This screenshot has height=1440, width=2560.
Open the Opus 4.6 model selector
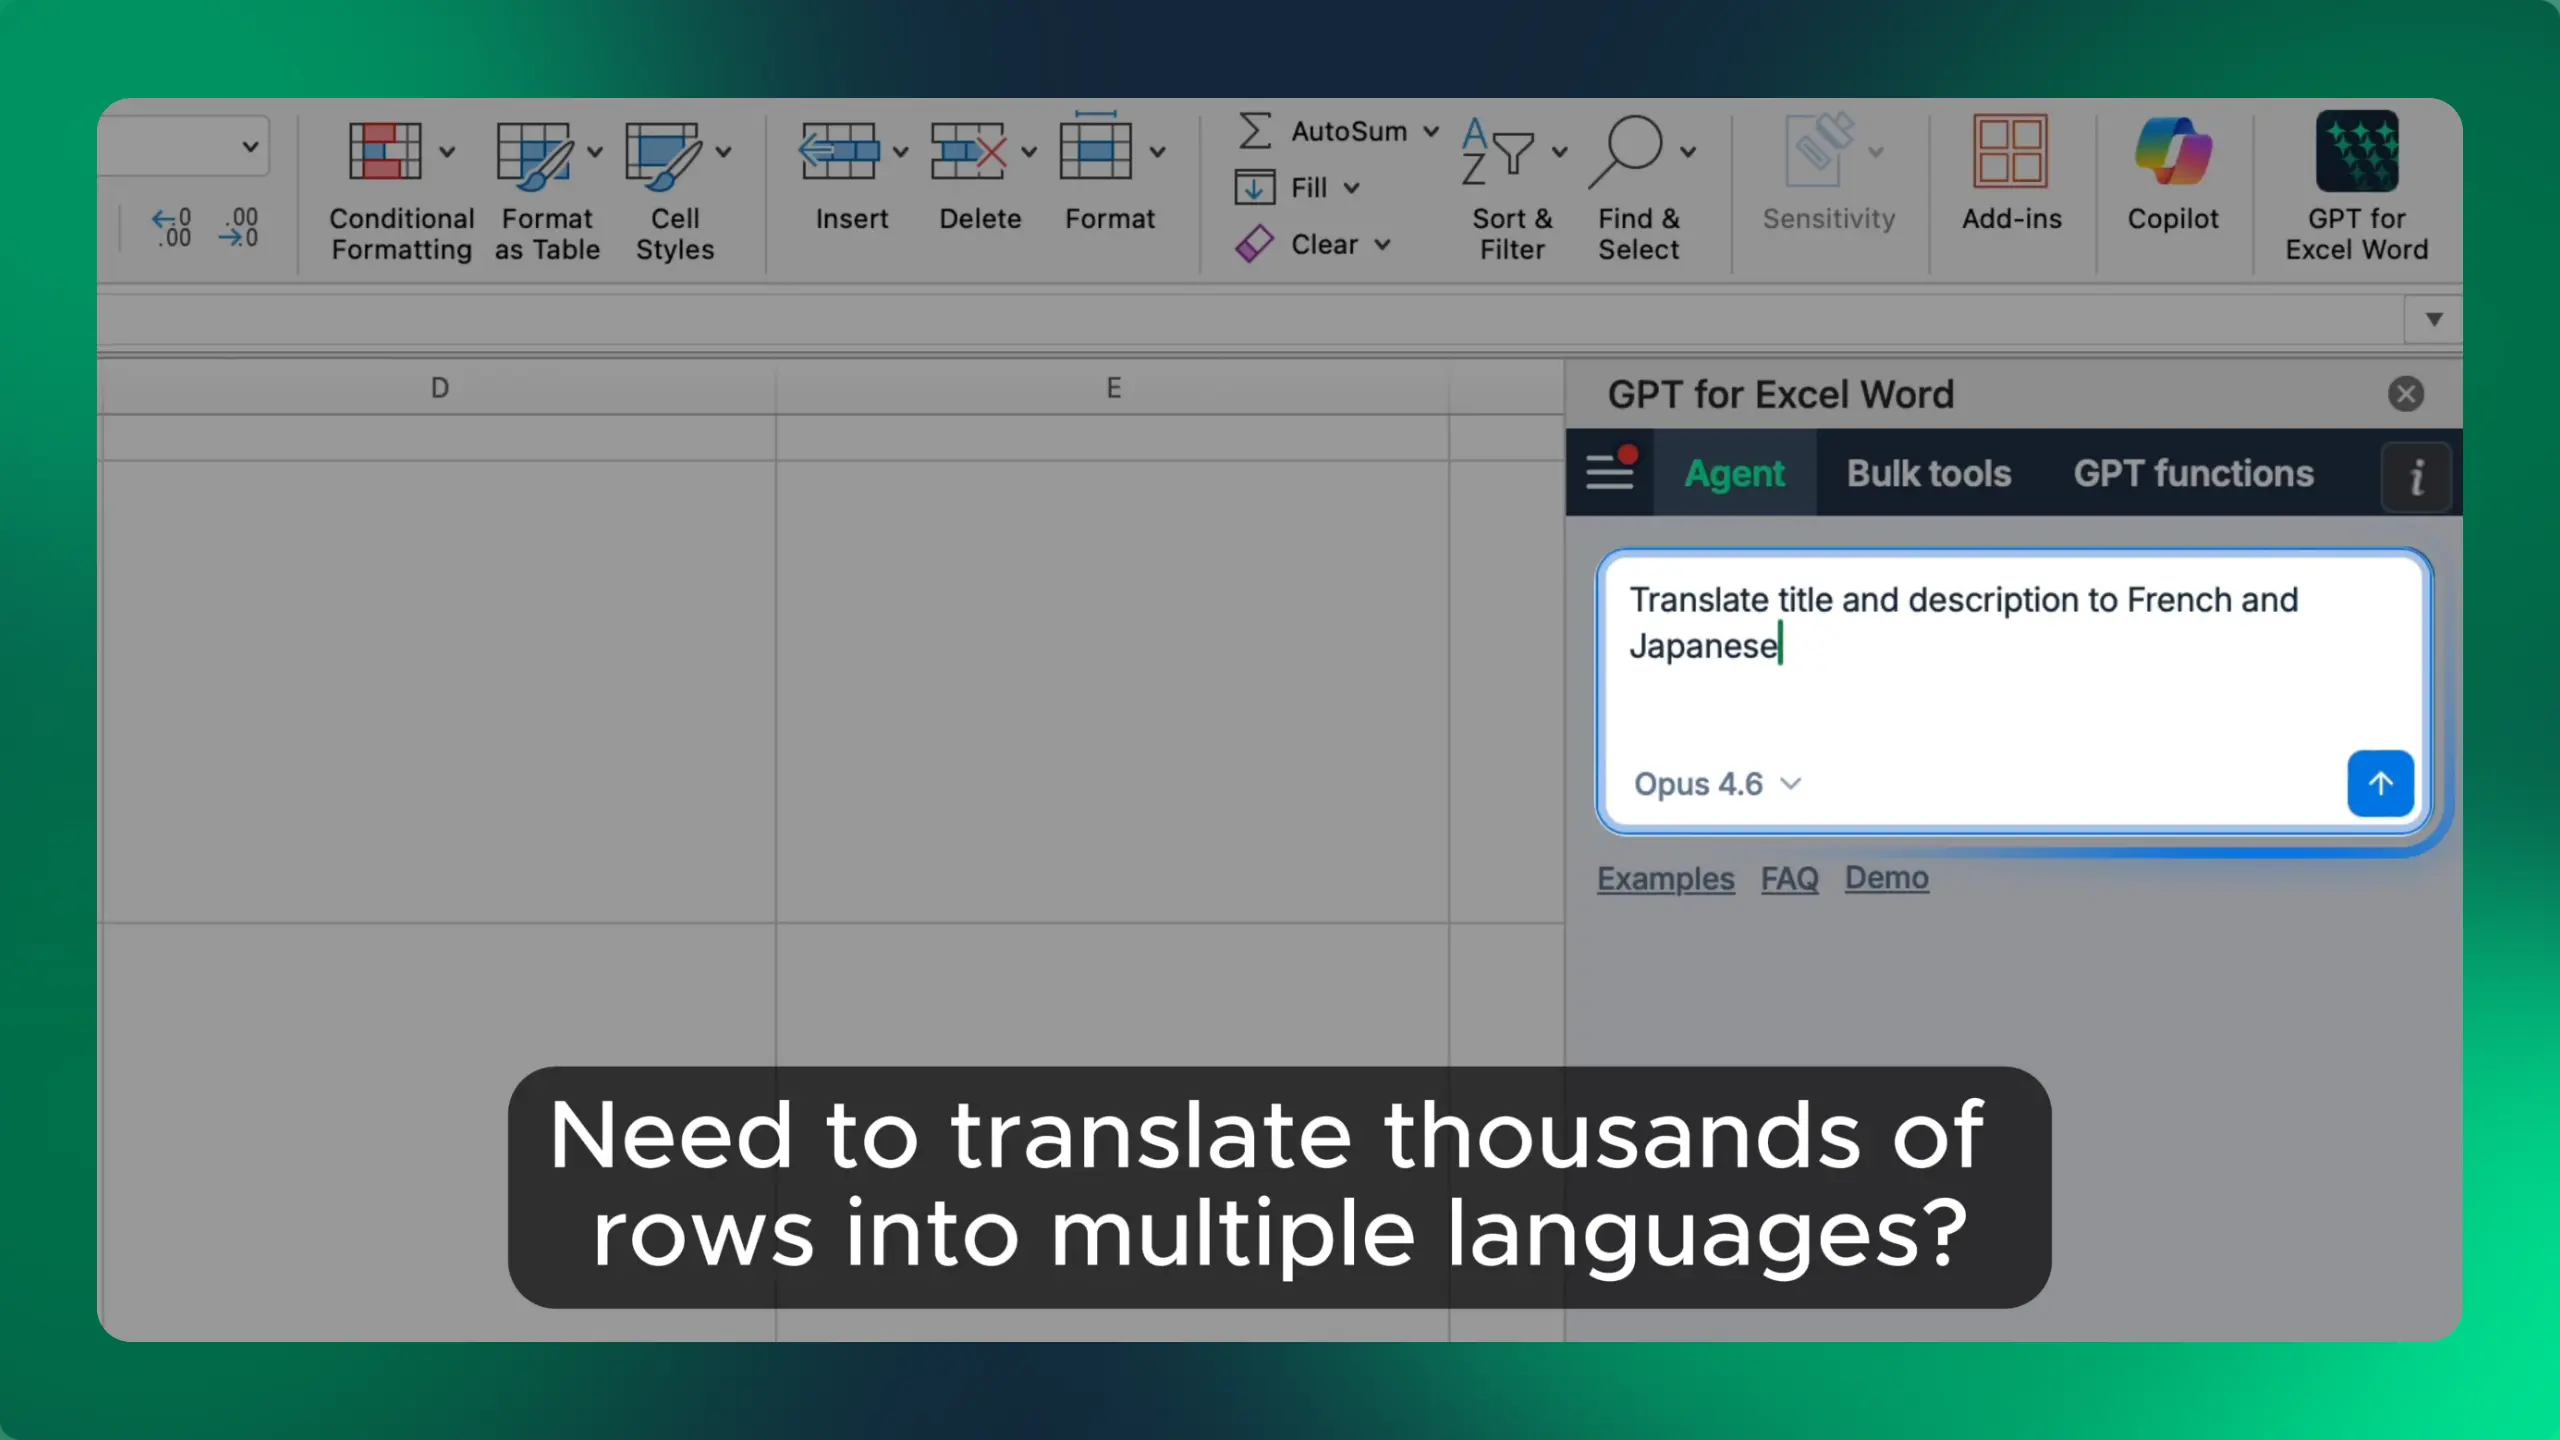coord(1716,784)
